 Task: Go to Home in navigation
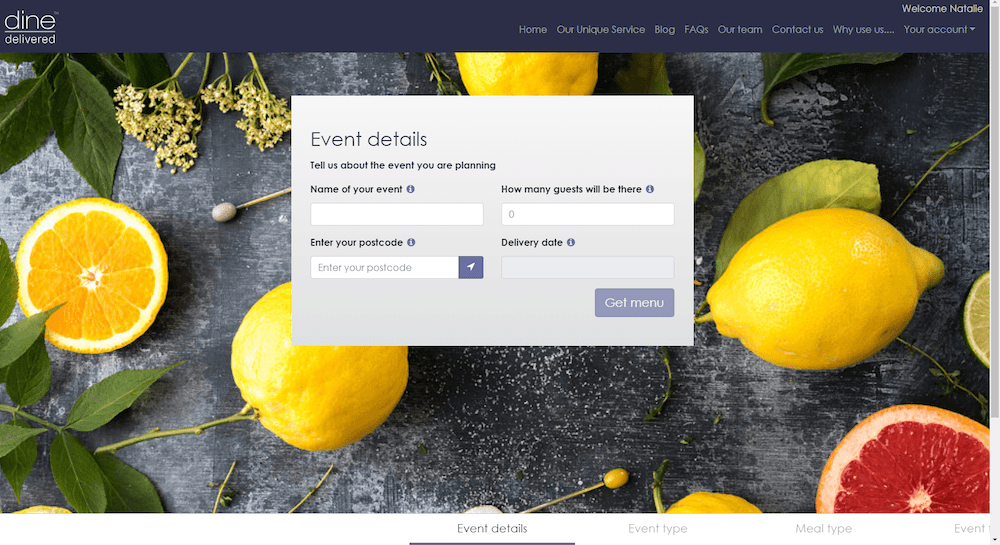click(x=533, y=29)
